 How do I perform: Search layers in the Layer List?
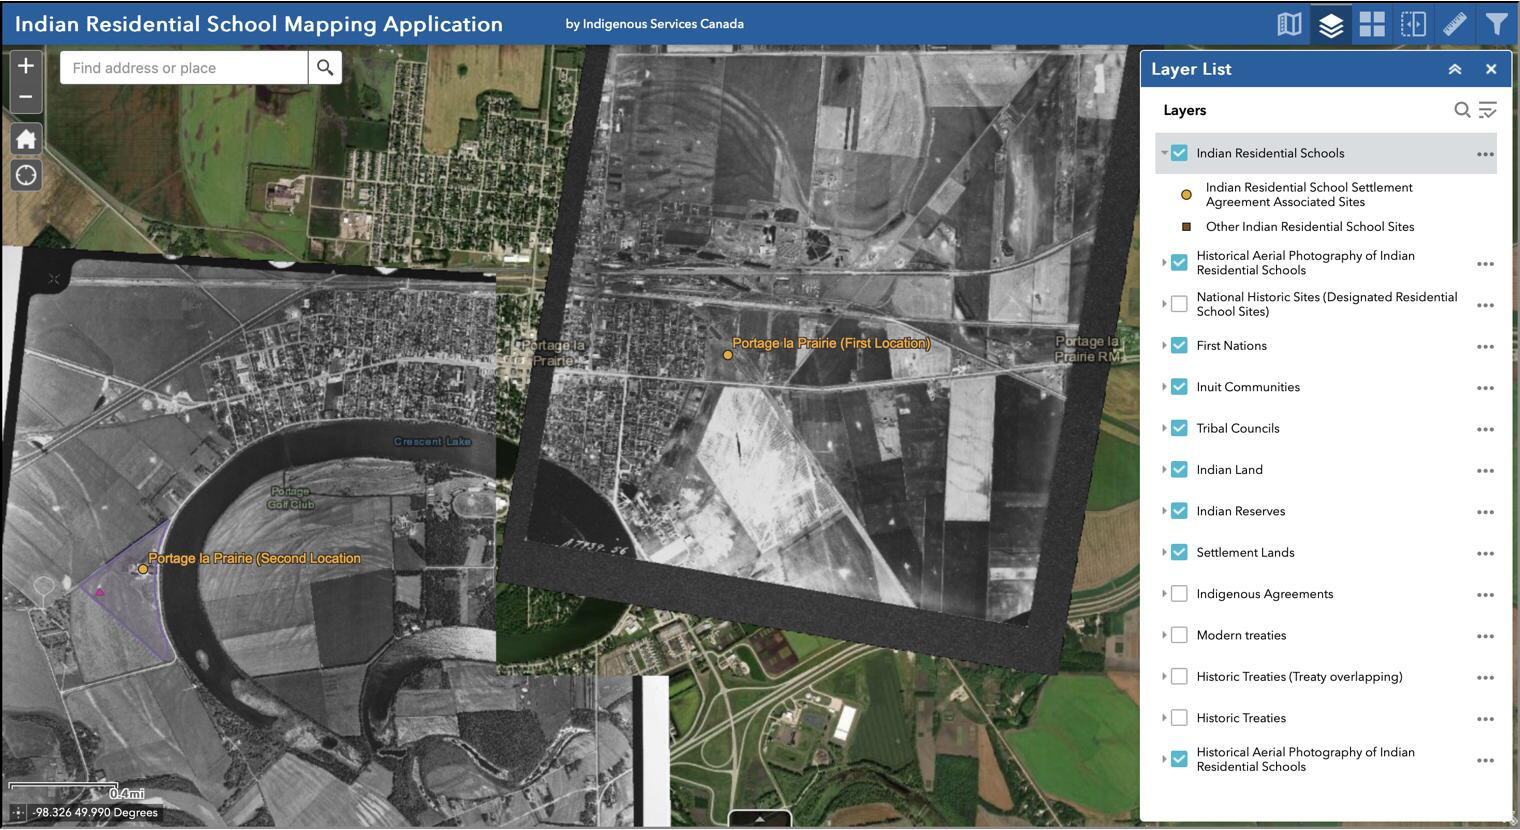pos(1462,110)
